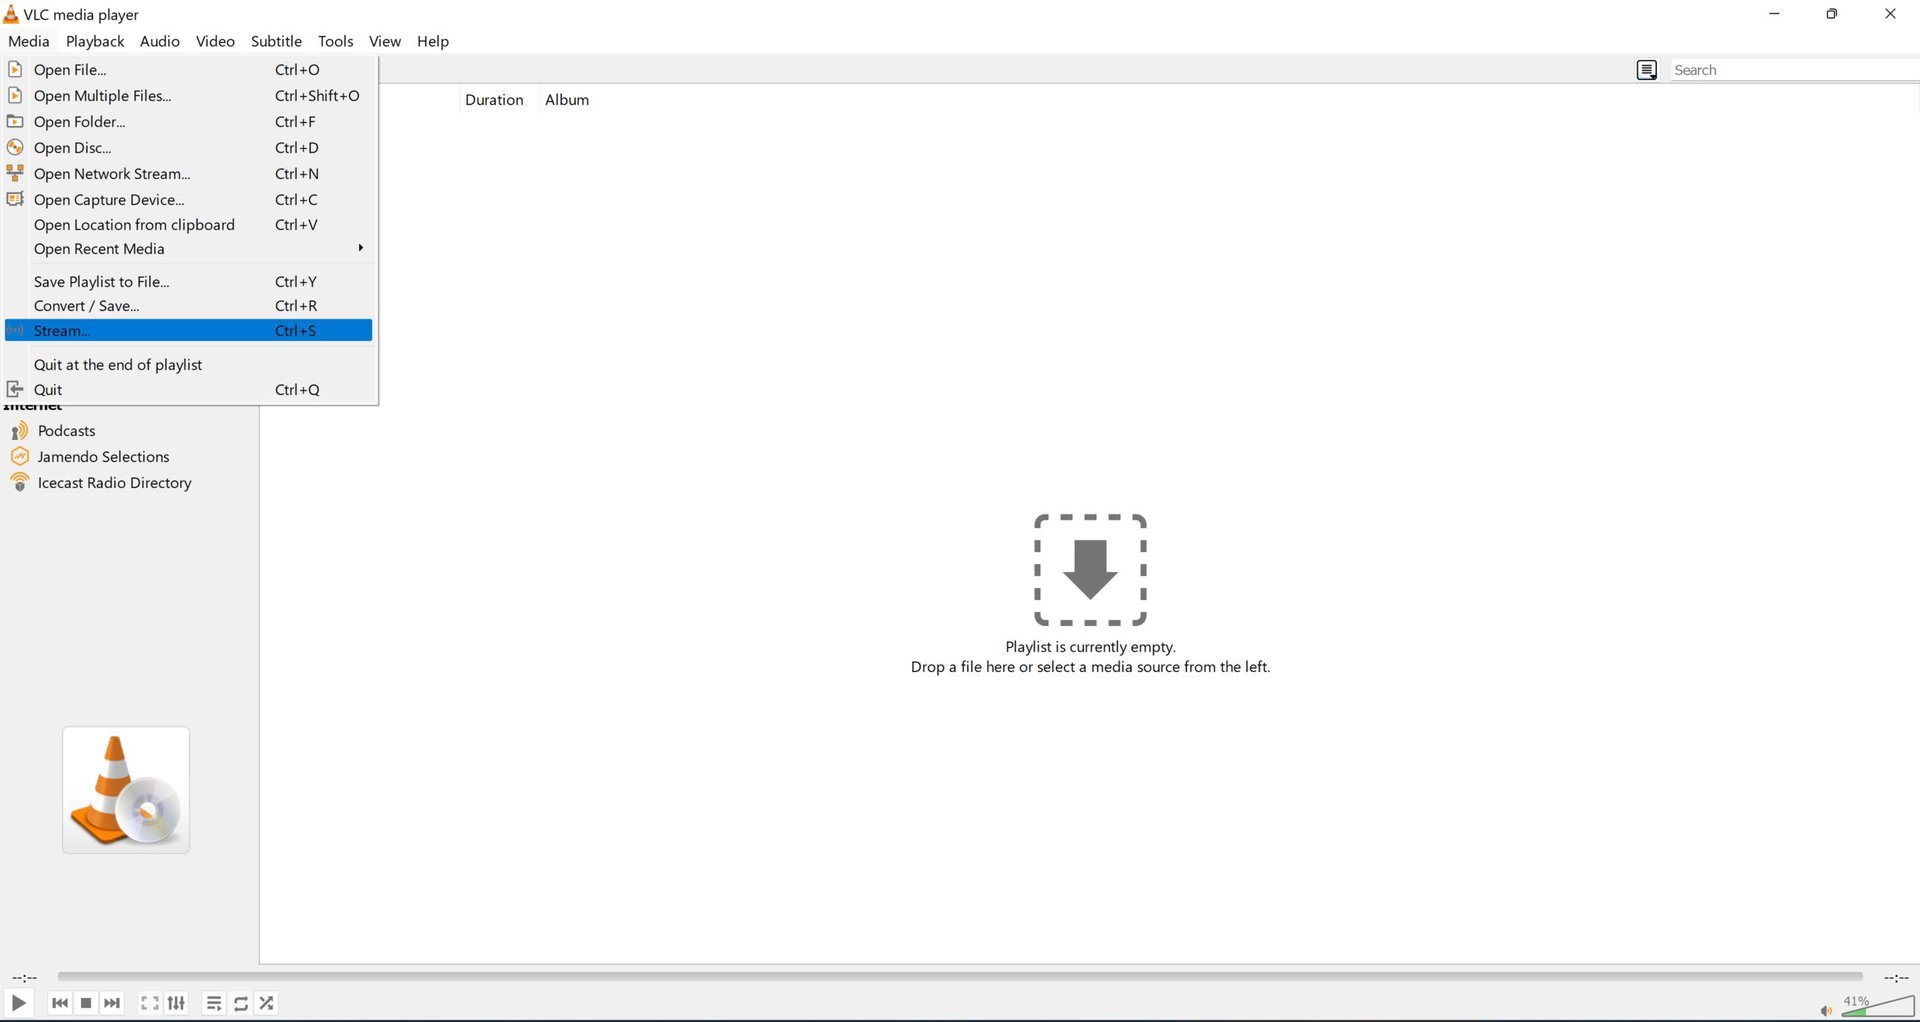Open a file via the Open File icon
This screenshot has height=1022, width=1920.
15,69
